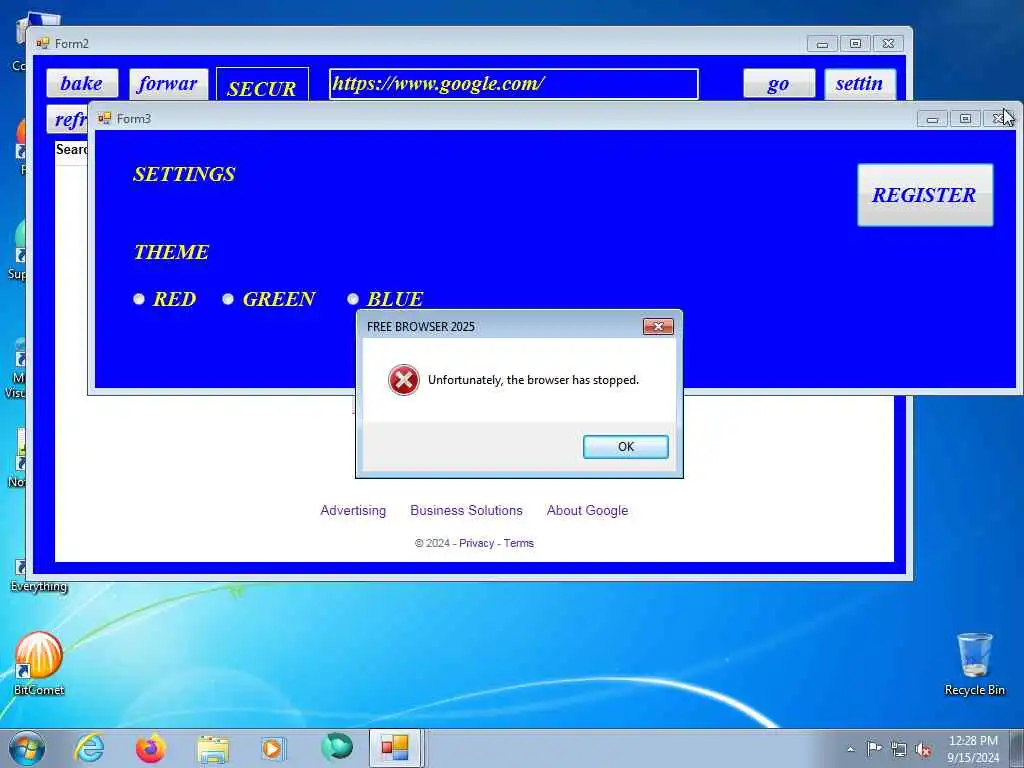Click the Show desktop strip
This screenshot has width=1024, height=768.
point(1017,748)
